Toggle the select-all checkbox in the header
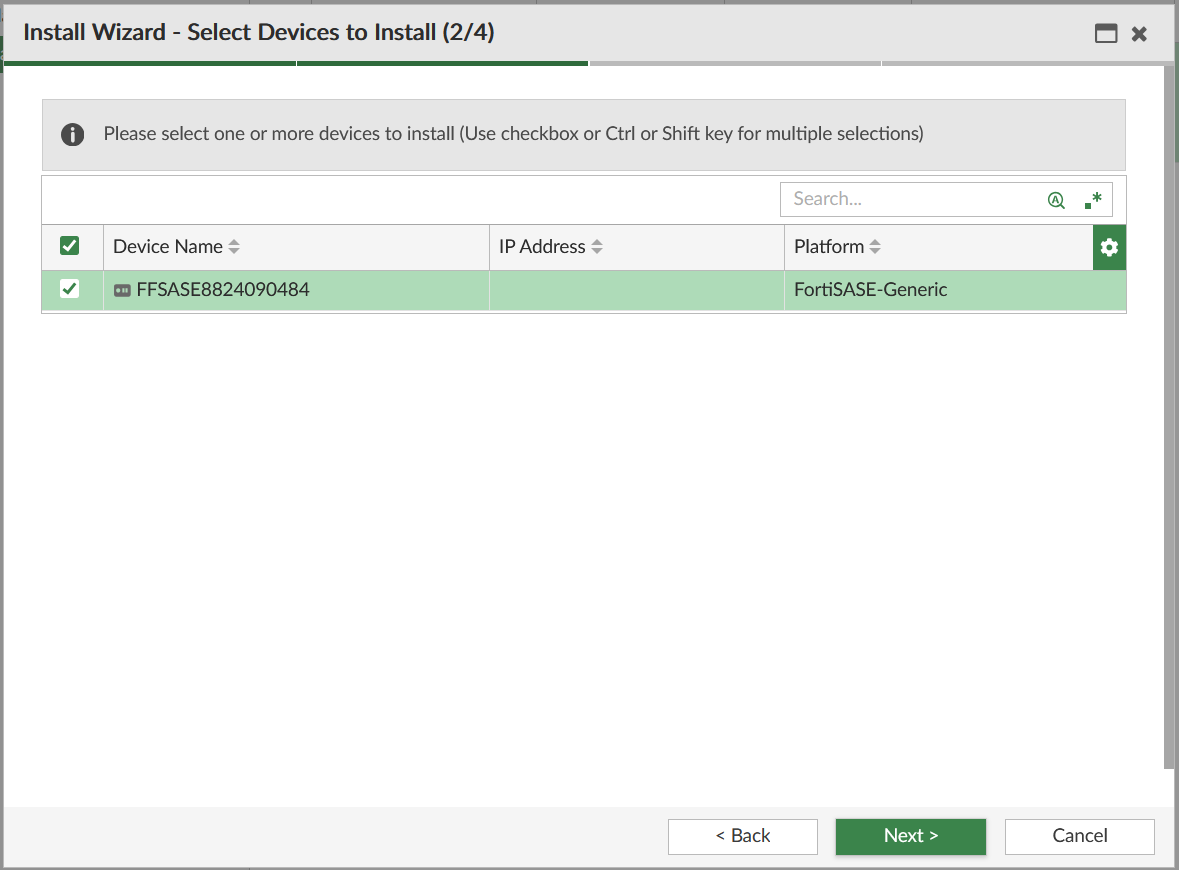 (x=69, y=246)
